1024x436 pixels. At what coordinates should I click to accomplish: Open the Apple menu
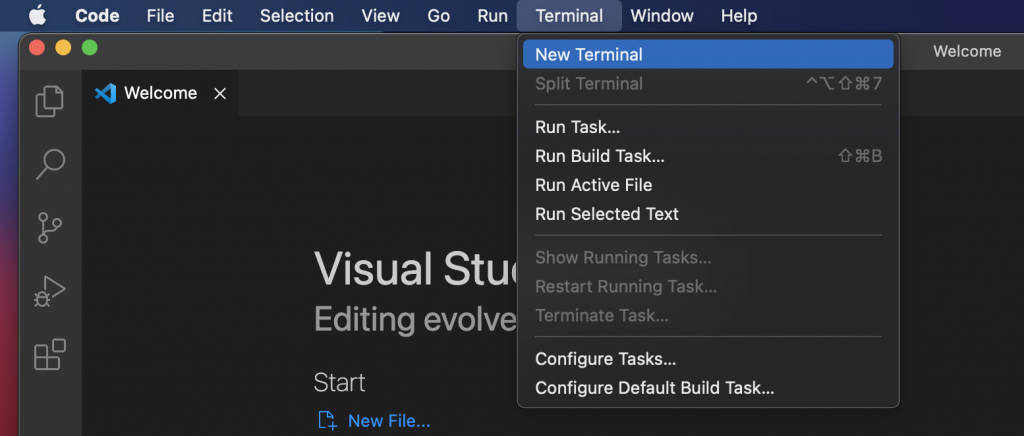(x=37, y=15)
